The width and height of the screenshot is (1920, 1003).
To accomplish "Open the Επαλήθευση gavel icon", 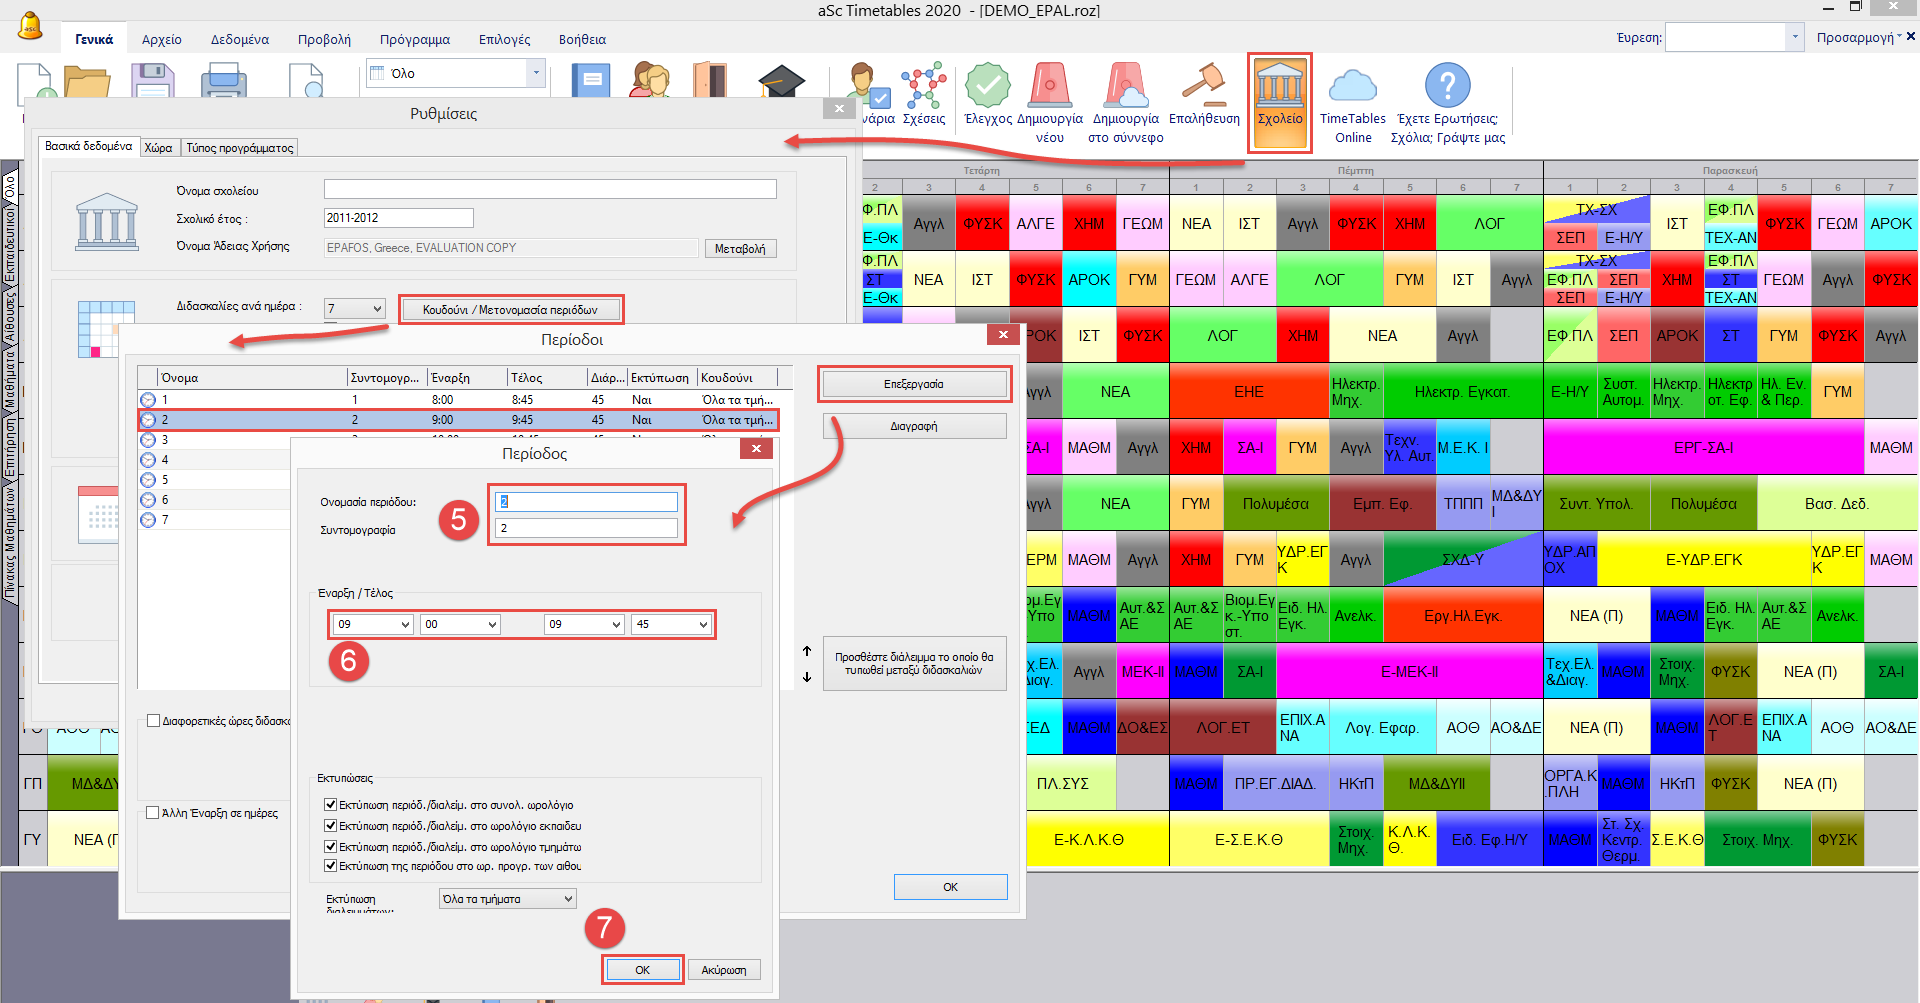I will point(1204,87).
